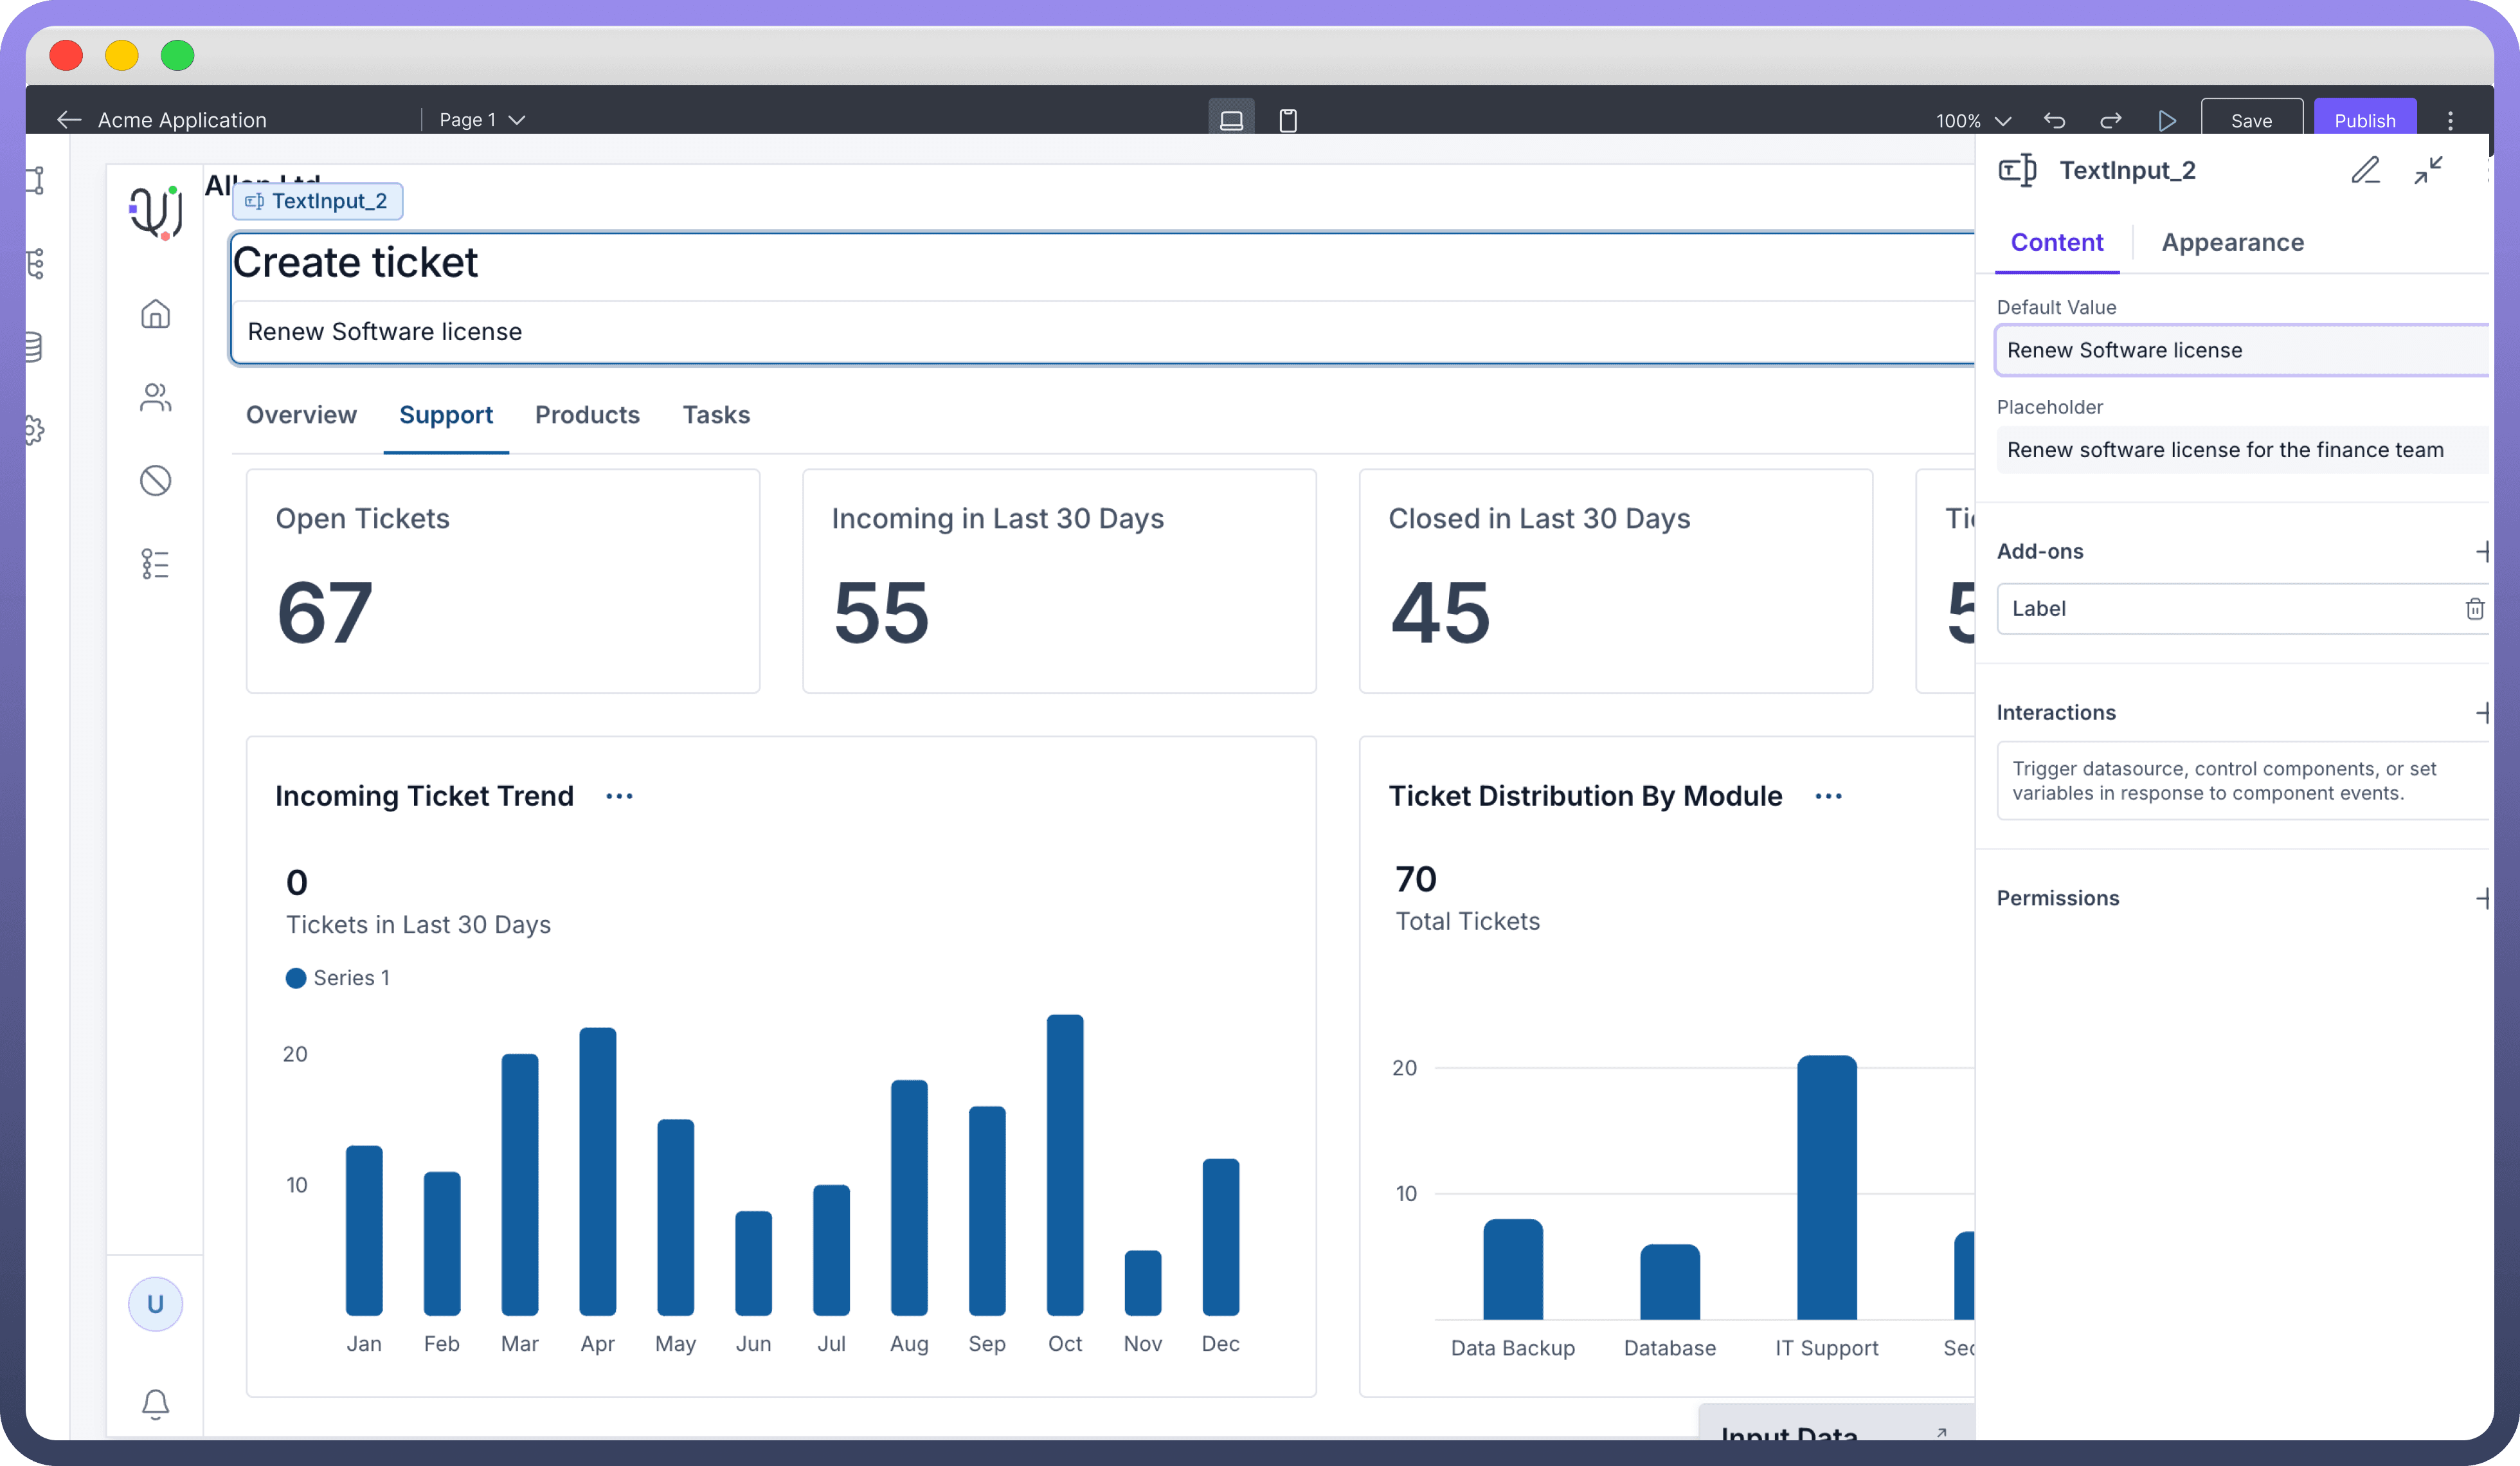Click the pencil rename icon for TextInput_2
2520x1466 pixels.
pyautogui.click(x=2365, y=170)
